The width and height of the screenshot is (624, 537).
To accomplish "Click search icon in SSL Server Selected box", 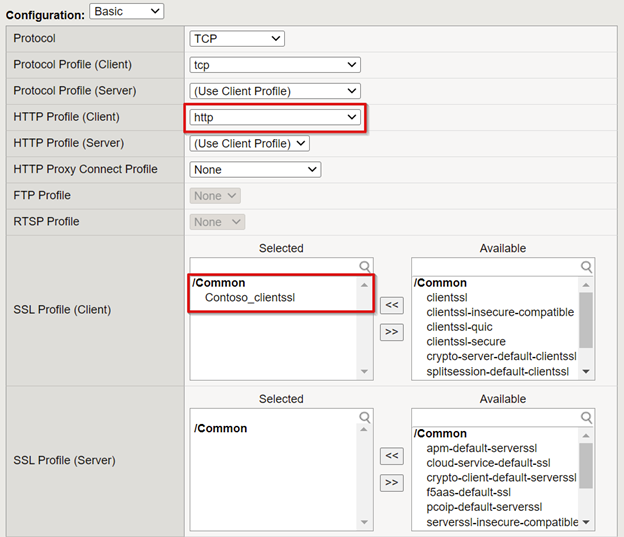I will point(365,417).
